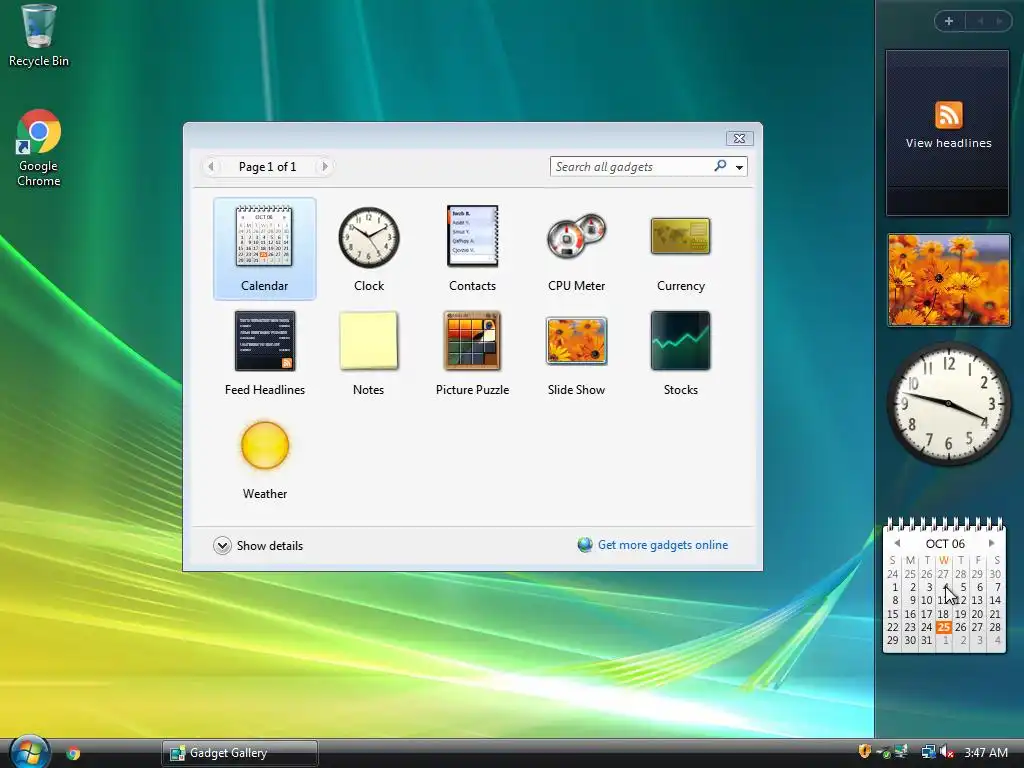Click day 9 in calendar gadget
This screenshot has height=768, width=1024.
tap(912, 600)
